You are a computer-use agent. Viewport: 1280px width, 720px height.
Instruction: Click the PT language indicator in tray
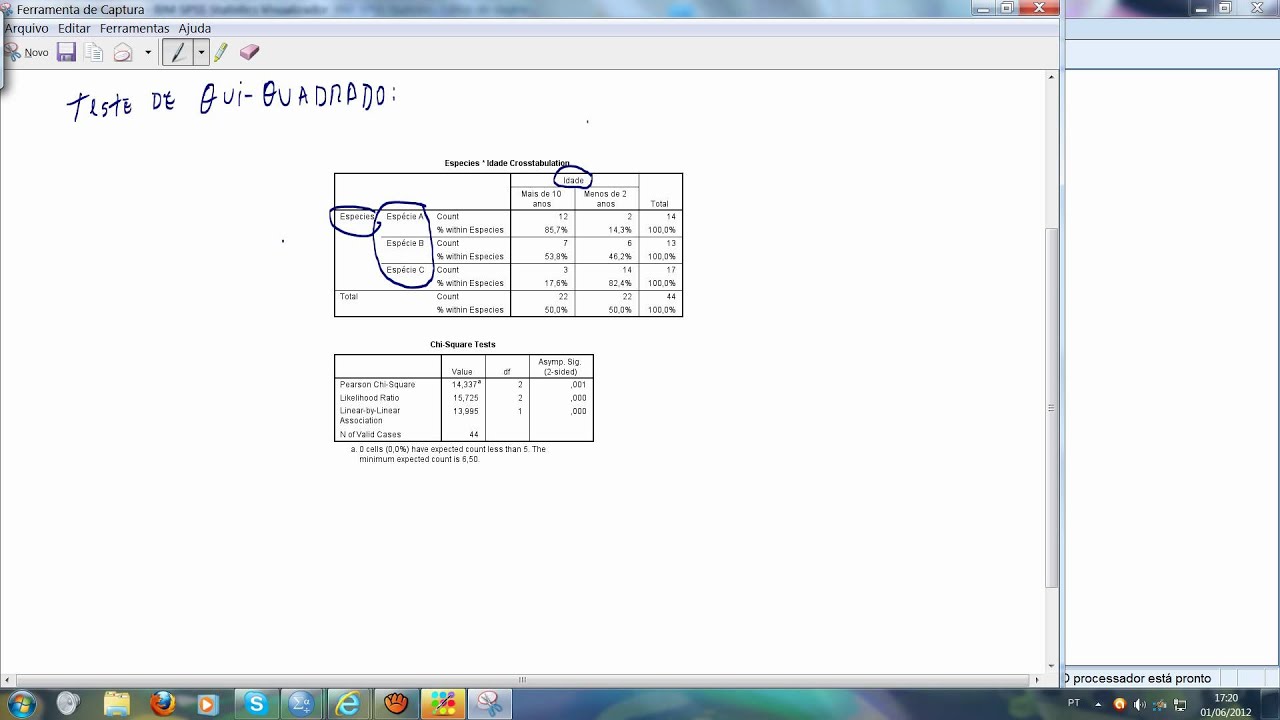click(1074, 703)
